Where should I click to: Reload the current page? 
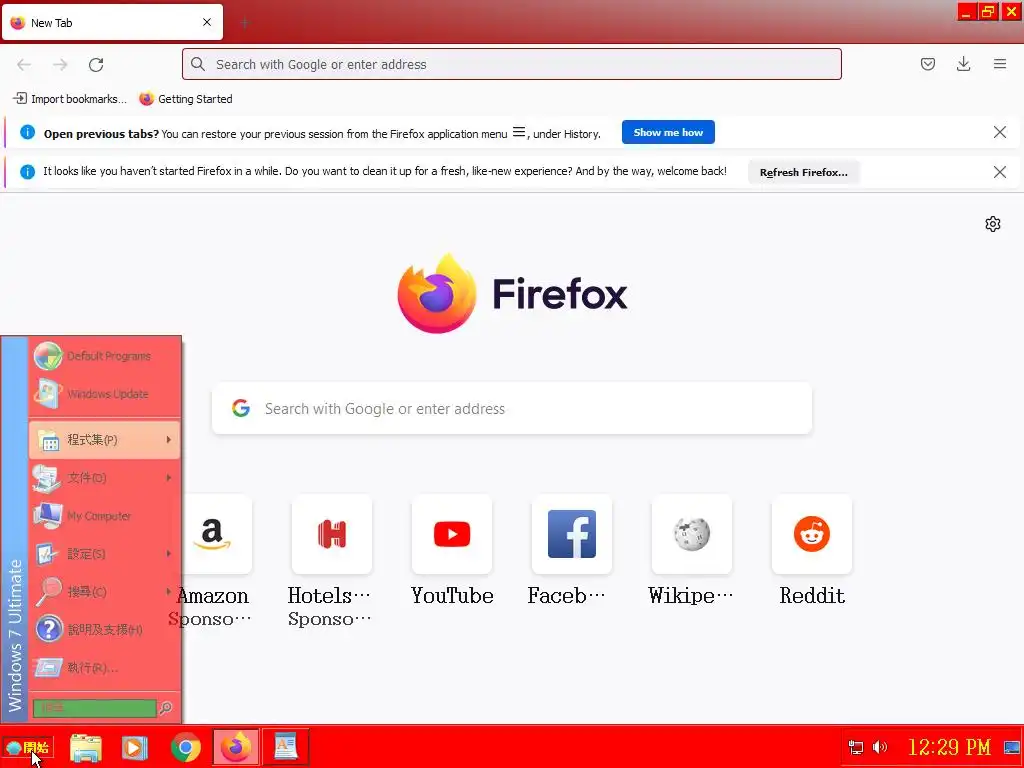[96, 65]
